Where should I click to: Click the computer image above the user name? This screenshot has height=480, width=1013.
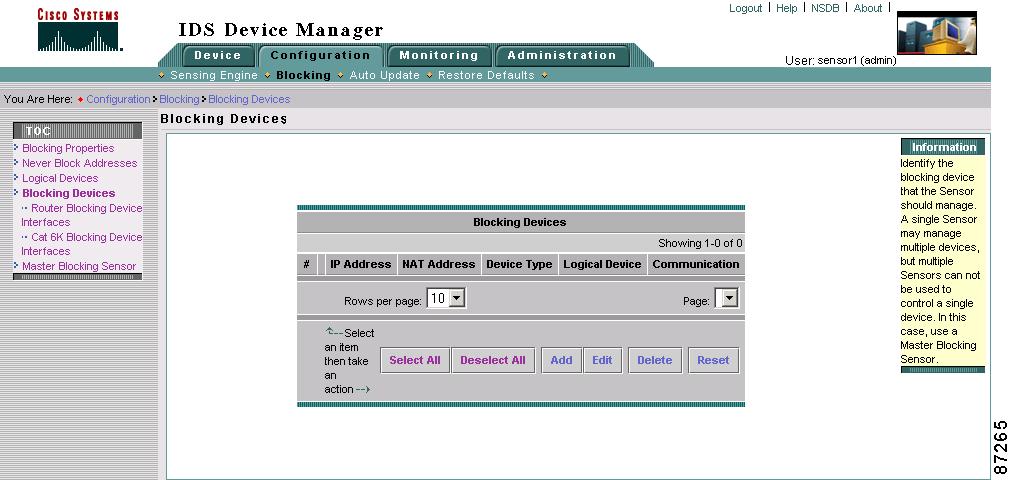click(937, 33)
